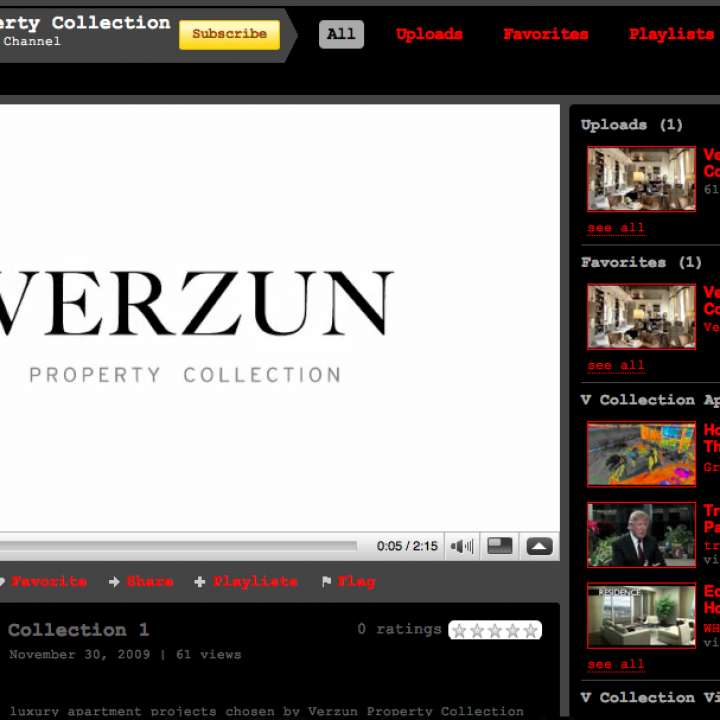Open the Playlists tab
The image size is (720, 720).
pyautogui.click(x=671, y=34)
